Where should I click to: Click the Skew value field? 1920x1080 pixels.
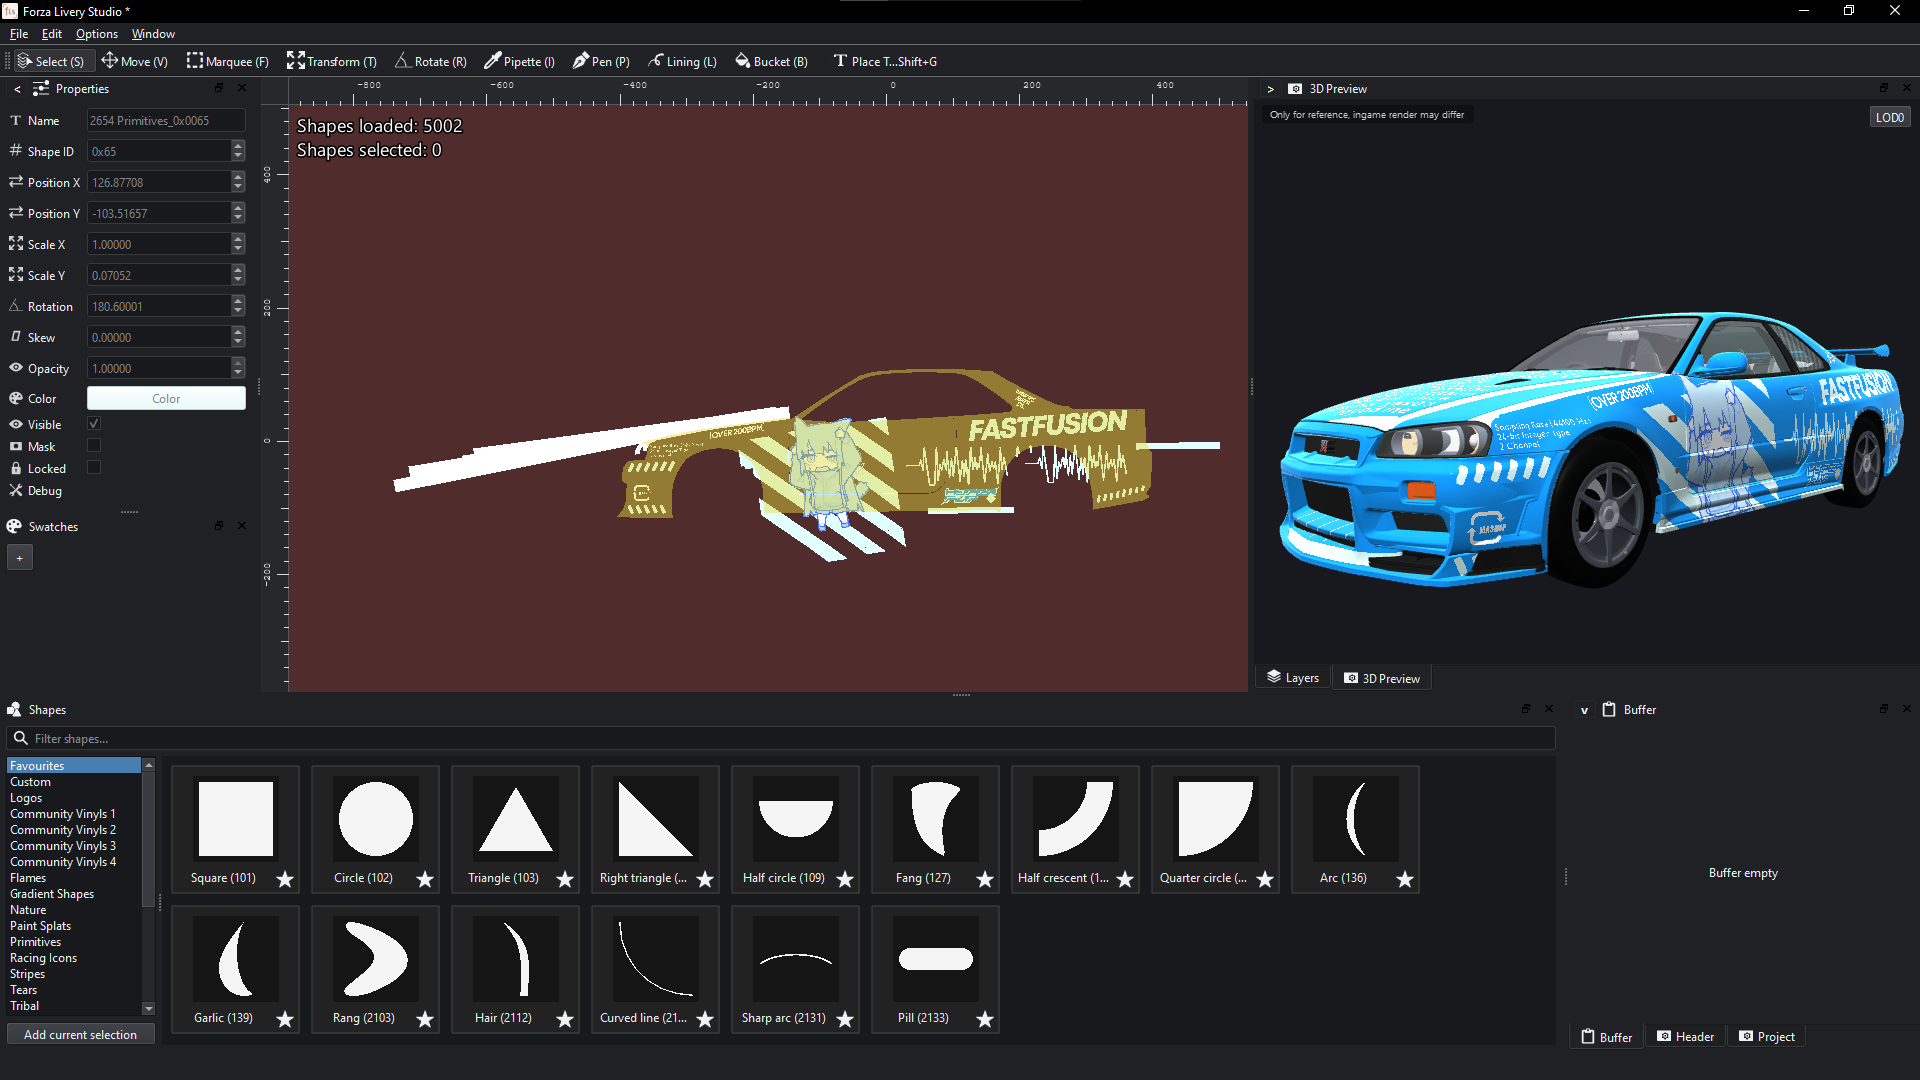159,337
